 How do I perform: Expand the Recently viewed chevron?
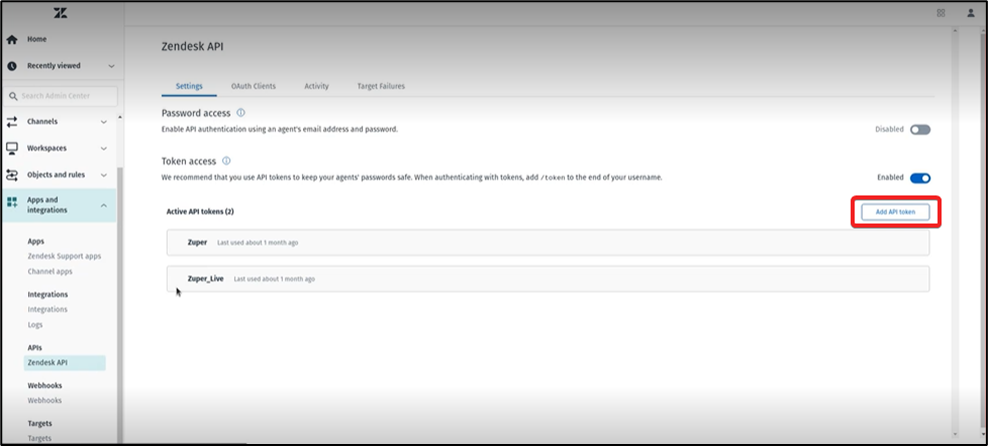coord(112,66)
